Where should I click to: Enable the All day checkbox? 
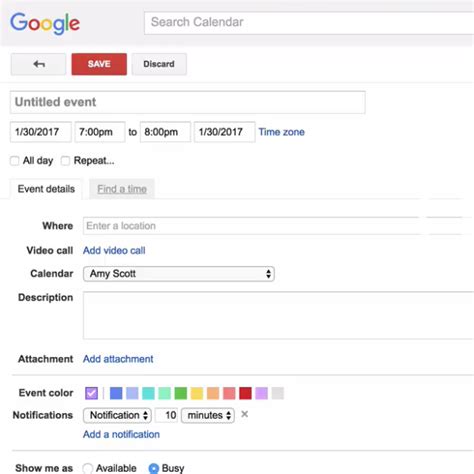tap(15, 161)
